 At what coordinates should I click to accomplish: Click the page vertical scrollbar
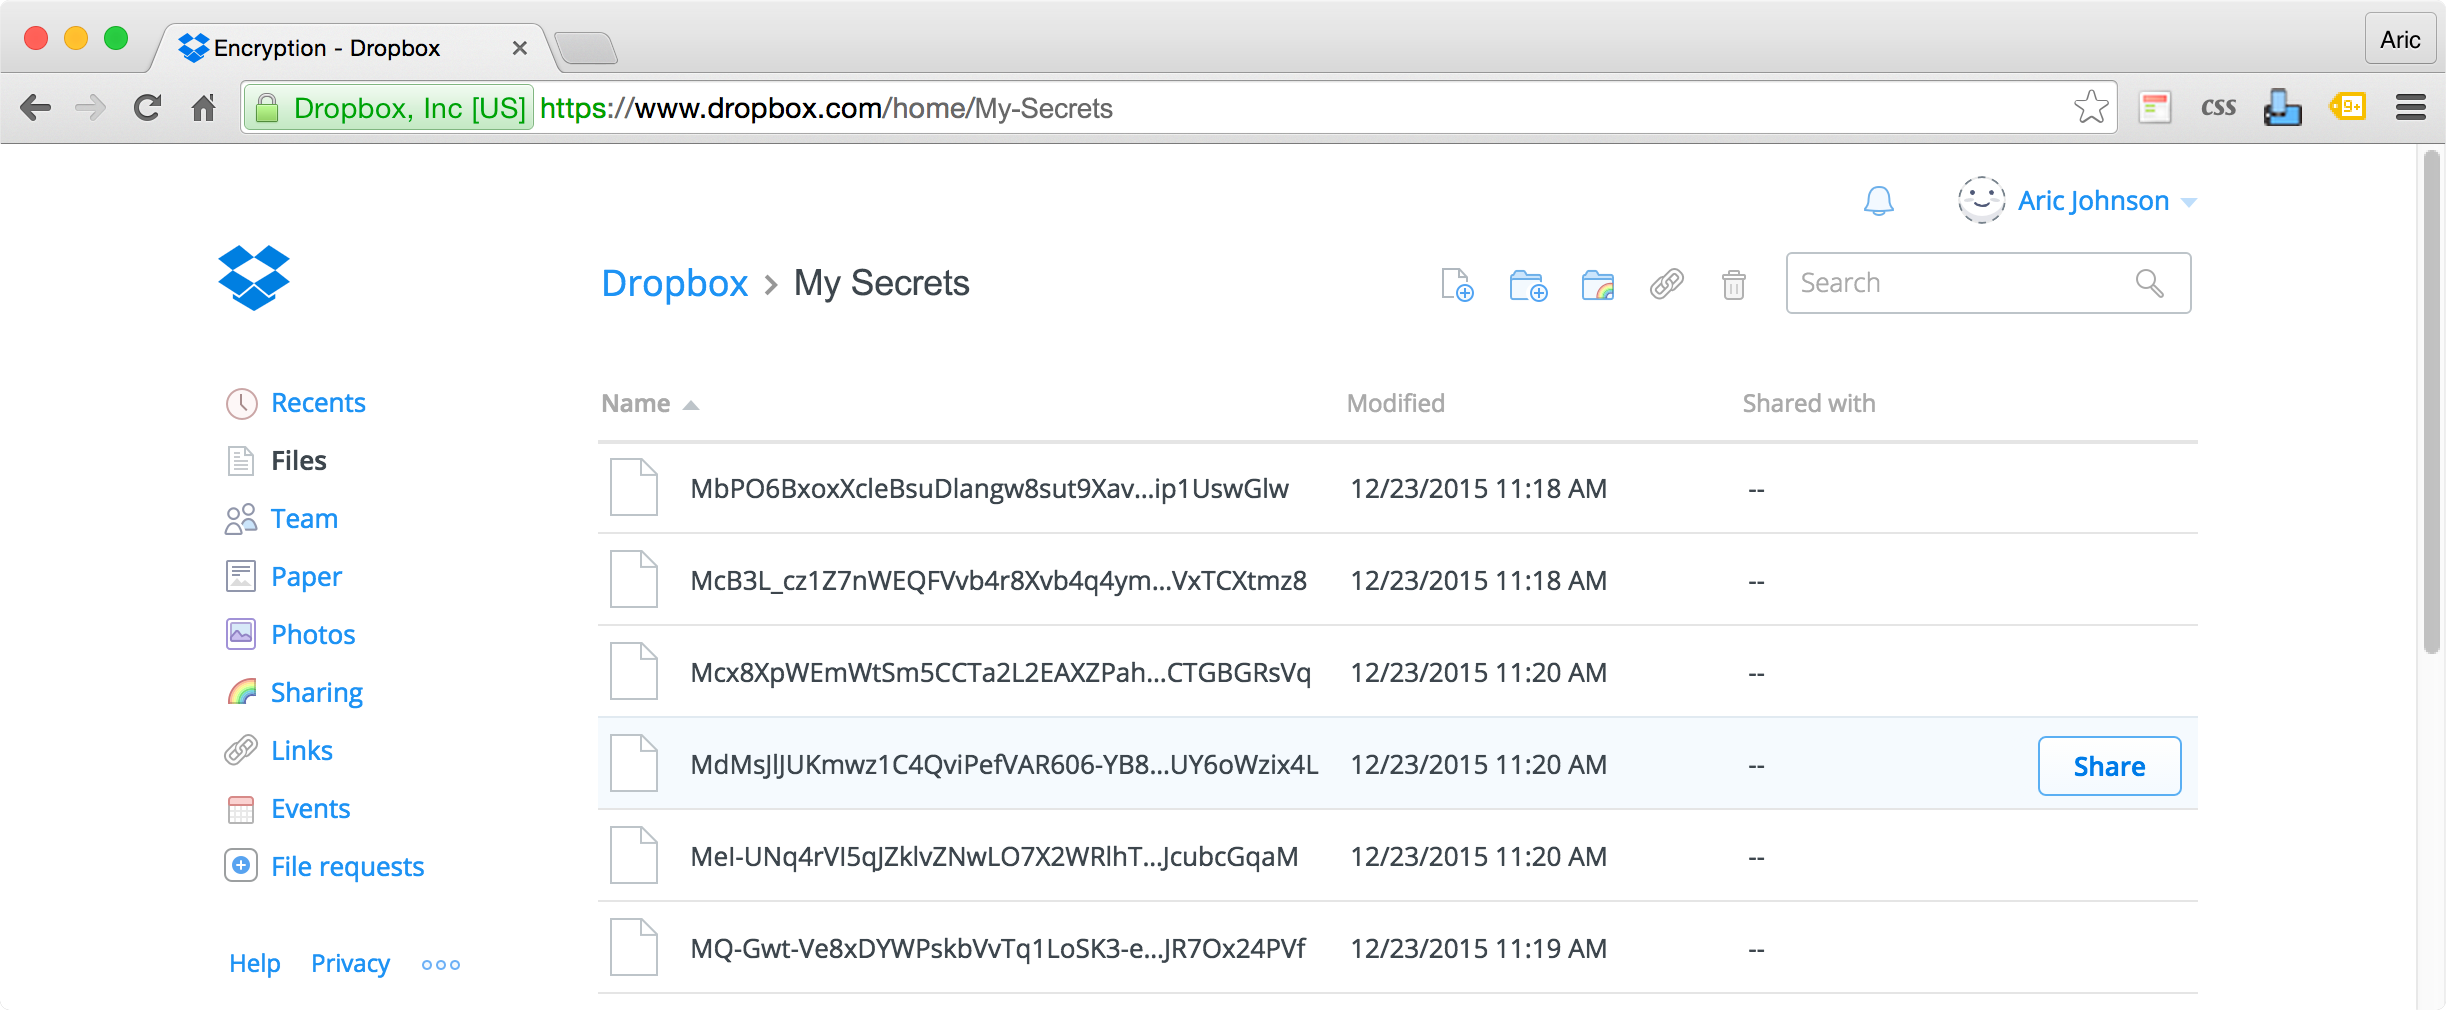click(2431, 400)
